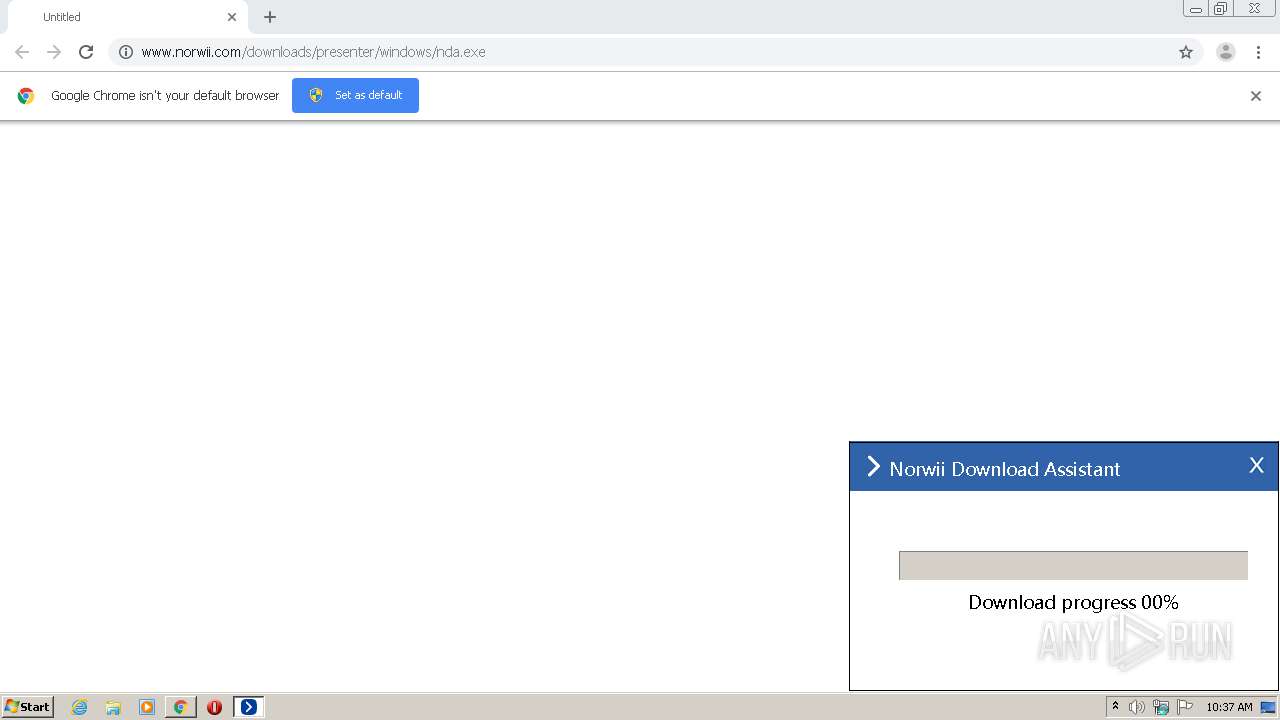This screenshot has height=720, width=1280.
Task: Open the Opera icon in taskbar
Action: pyautogui.click(x=214, y=707)
